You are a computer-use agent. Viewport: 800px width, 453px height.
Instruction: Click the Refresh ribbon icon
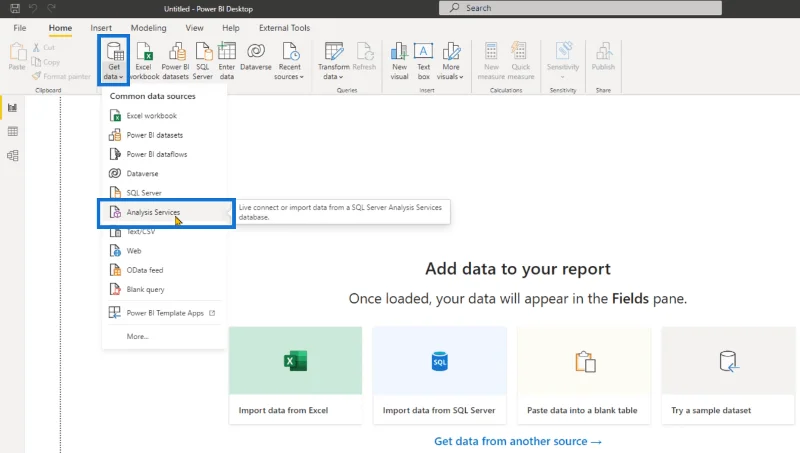[x=364, y=57]
